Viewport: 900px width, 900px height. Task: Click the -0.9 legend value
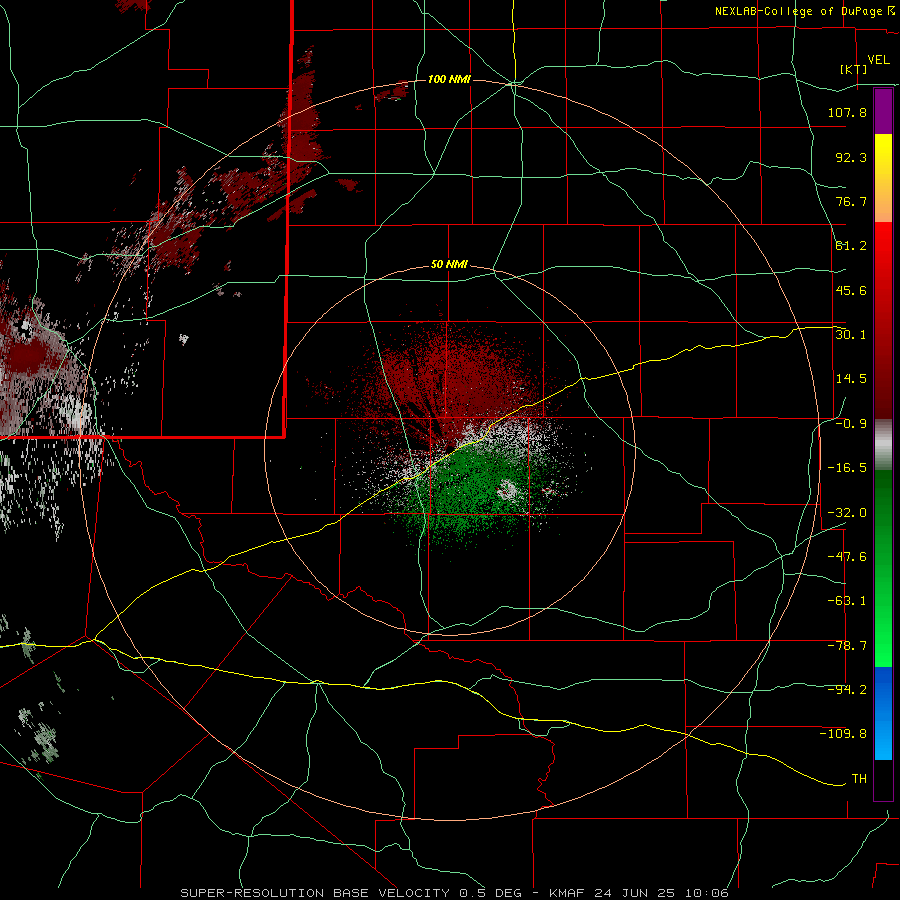pyautogui.click(x=851, y=424)
